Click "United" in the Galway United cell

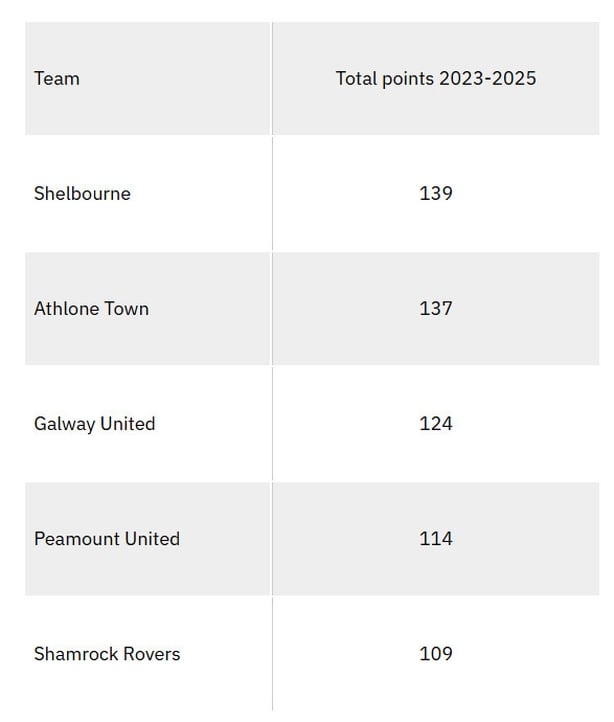pyautogui.click(x=127, y=423)
